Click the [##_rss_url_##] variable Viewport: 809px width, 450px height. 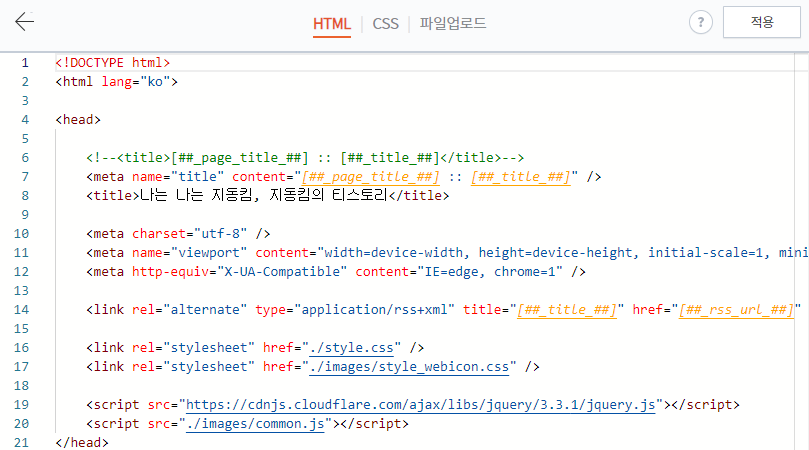[736, 310]
